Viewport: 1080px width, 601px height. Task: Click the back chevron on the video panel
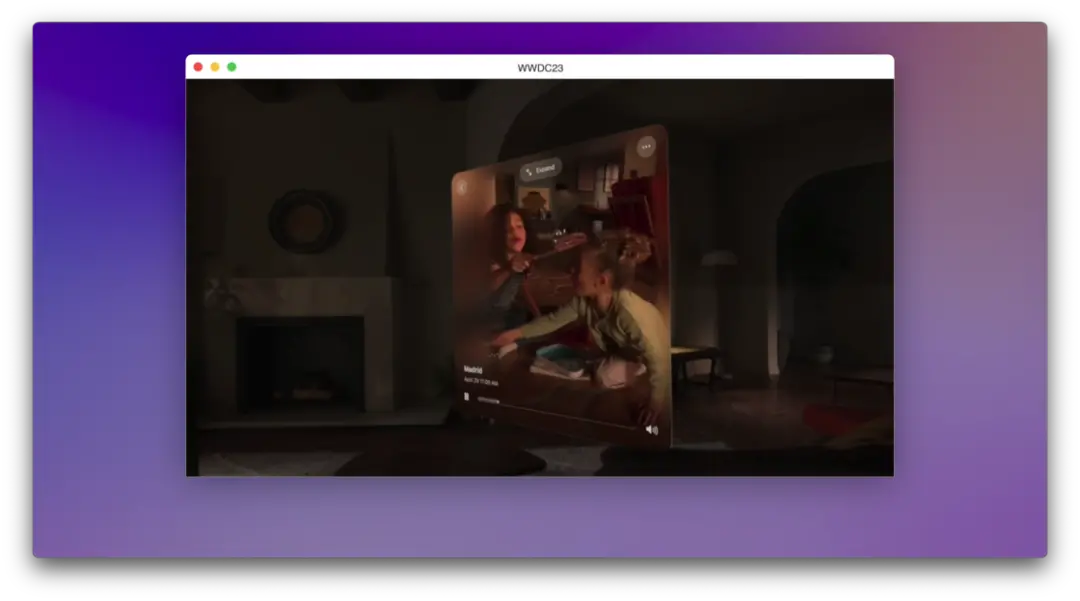coord(462,188)
